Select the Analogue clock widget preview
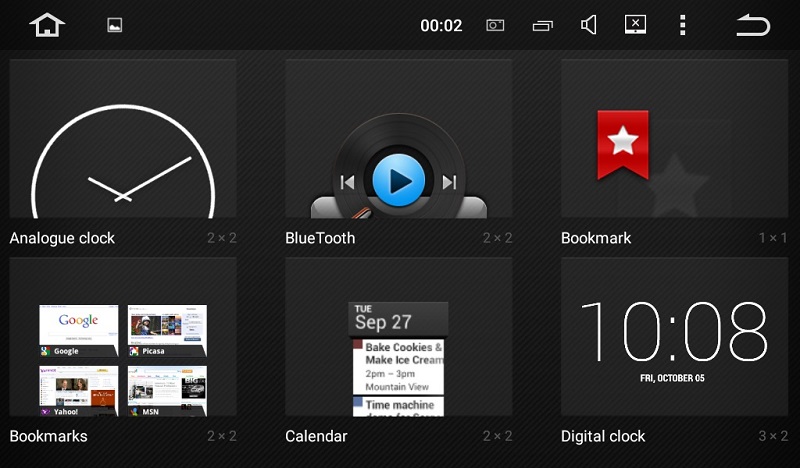800x468 pixels. (x=123, y=140)
